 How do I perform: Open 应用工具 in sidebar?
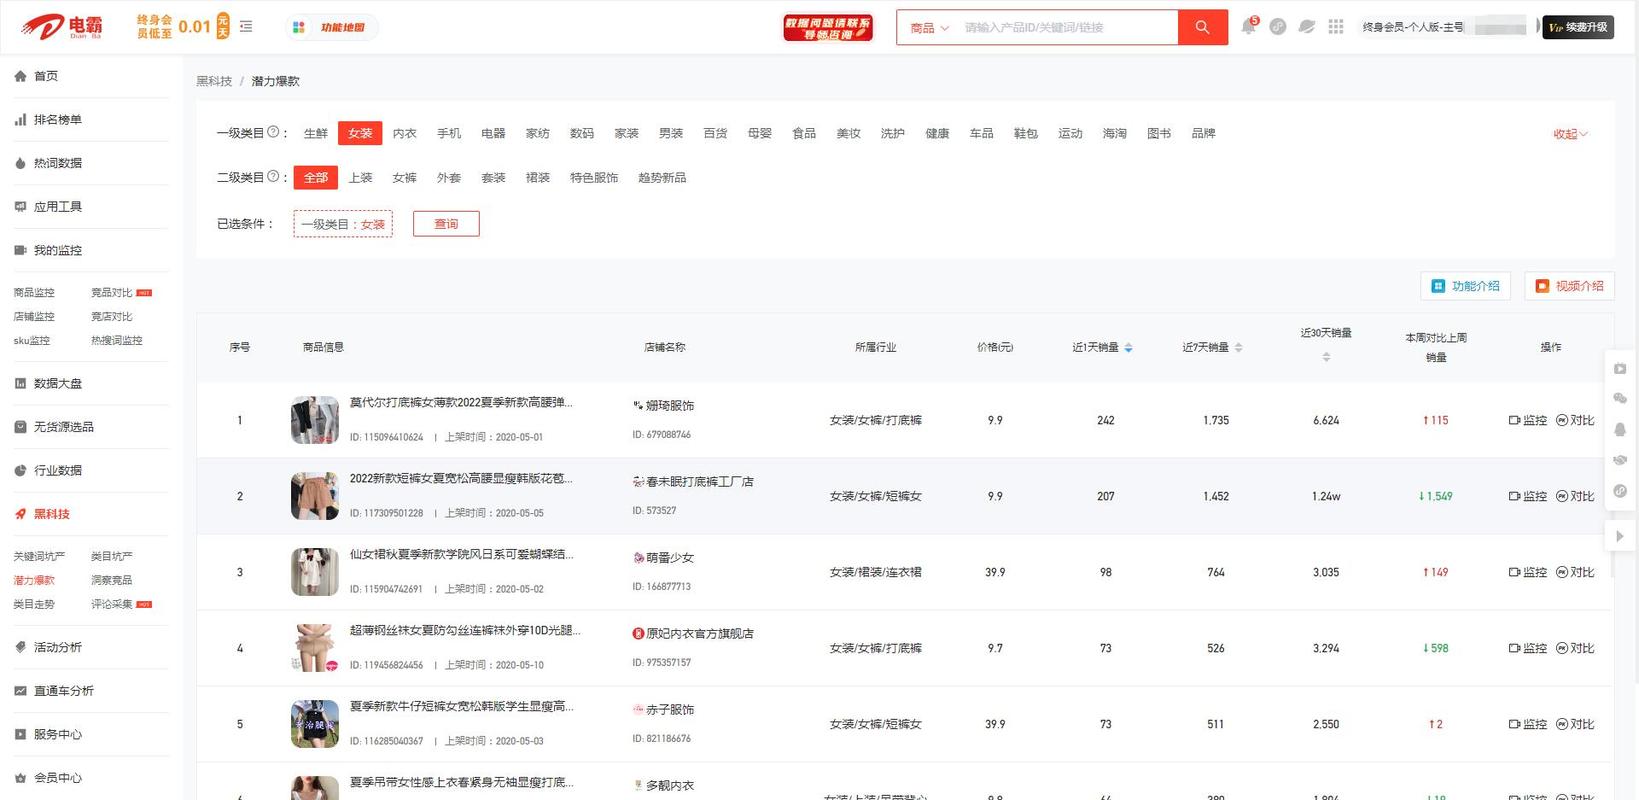coord(57,207)
